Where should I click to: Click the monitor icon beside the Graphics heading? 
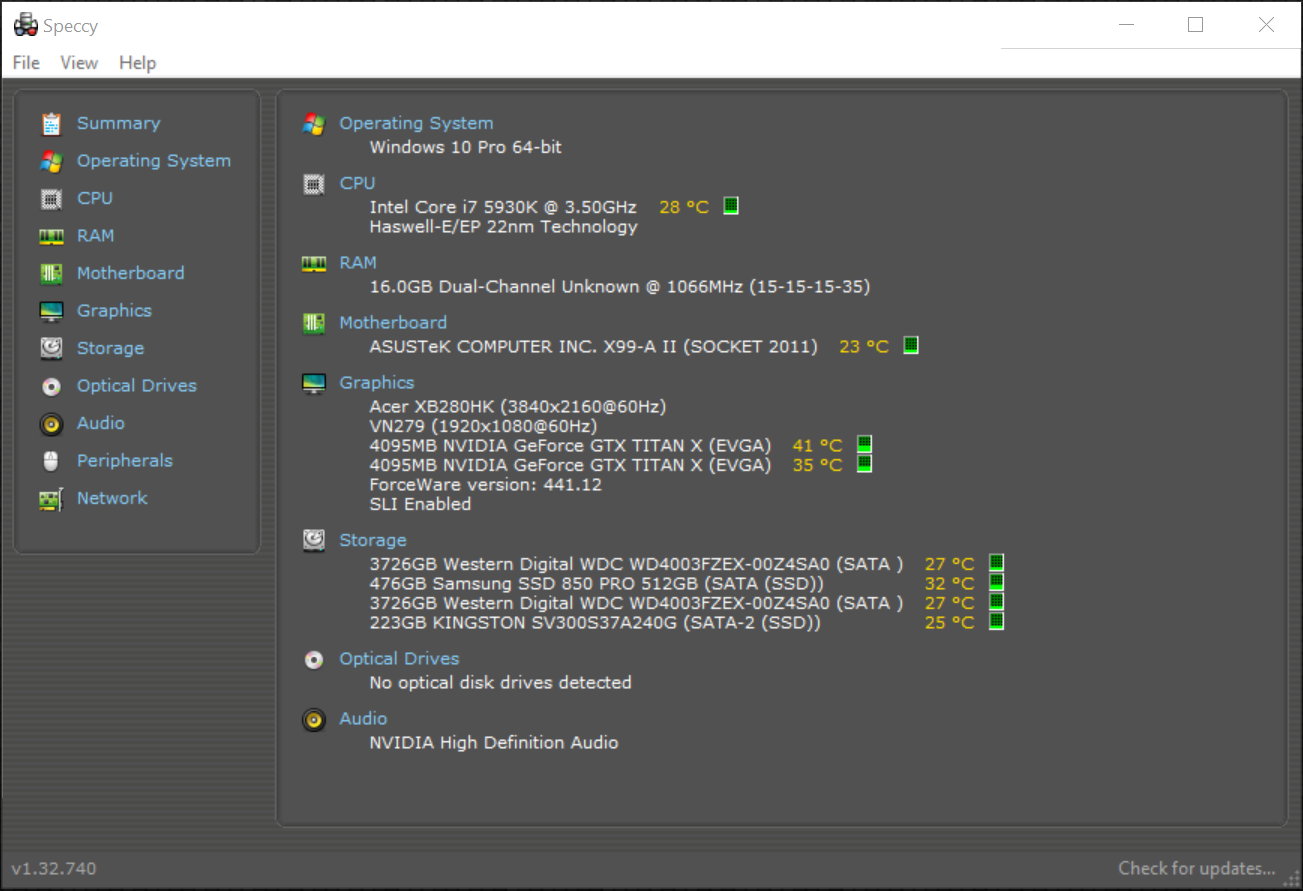tap(314, 383)
